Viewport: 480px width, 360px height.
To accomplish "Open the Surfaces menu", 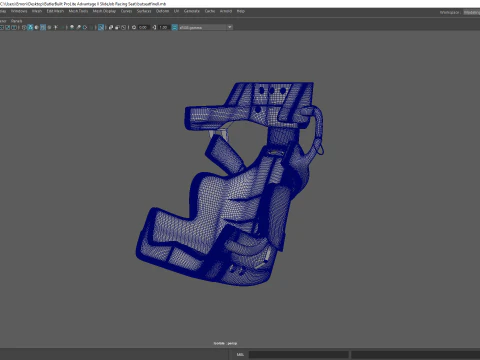I will [144, 11].
